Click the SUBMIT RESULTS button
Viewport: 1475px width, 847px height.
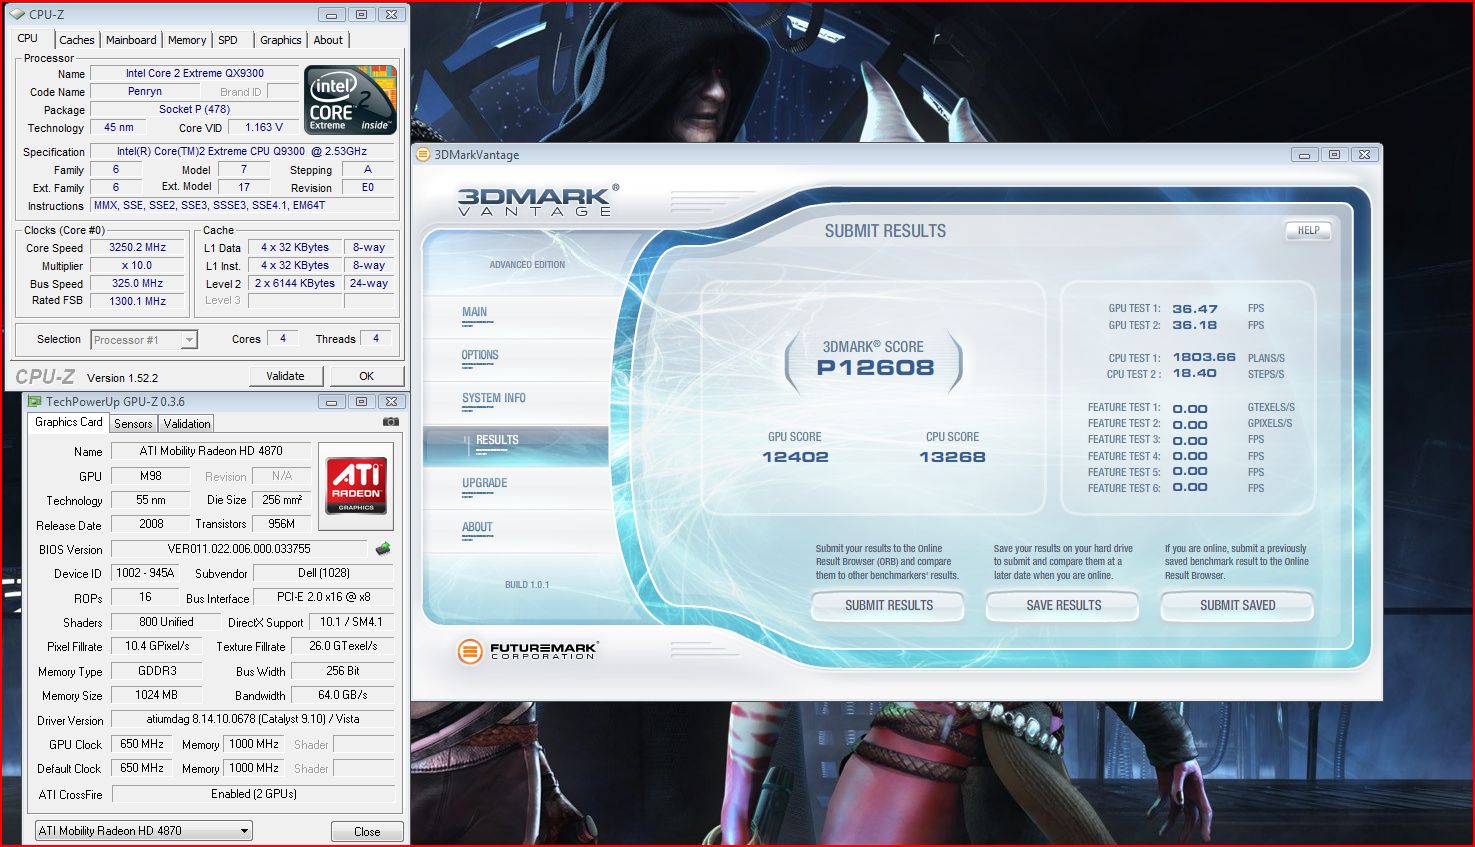click(888, 605)
